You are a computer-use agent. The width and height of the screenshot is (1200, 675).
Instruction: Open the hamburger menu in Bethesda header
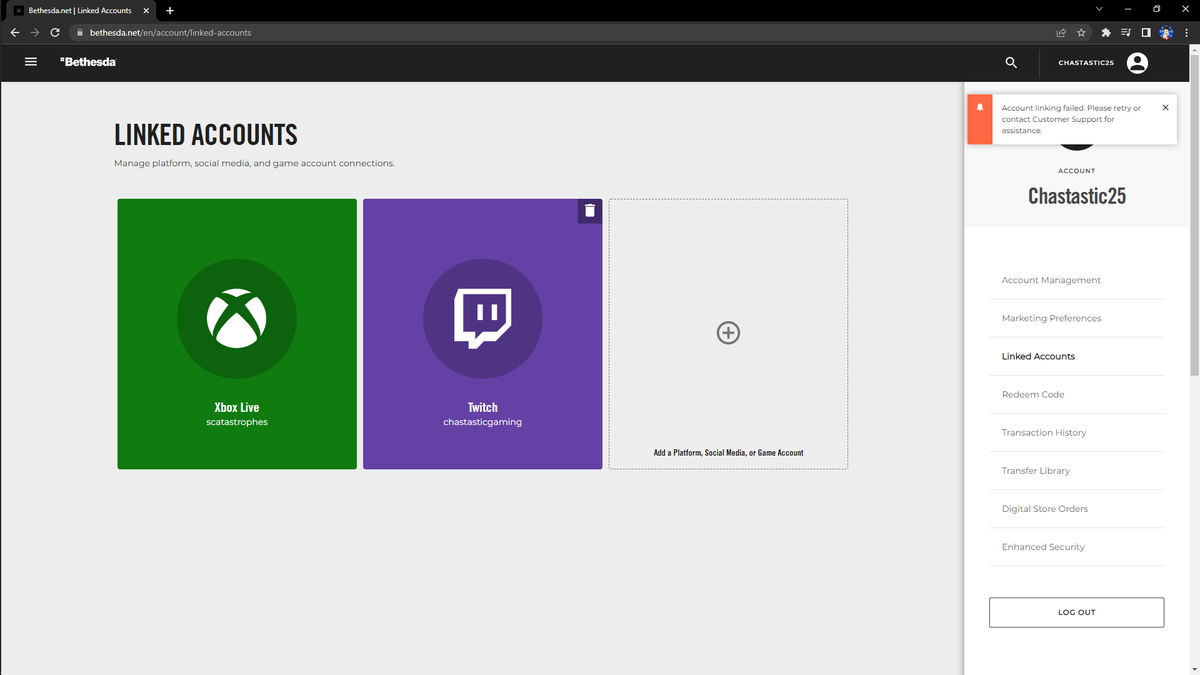31,62
